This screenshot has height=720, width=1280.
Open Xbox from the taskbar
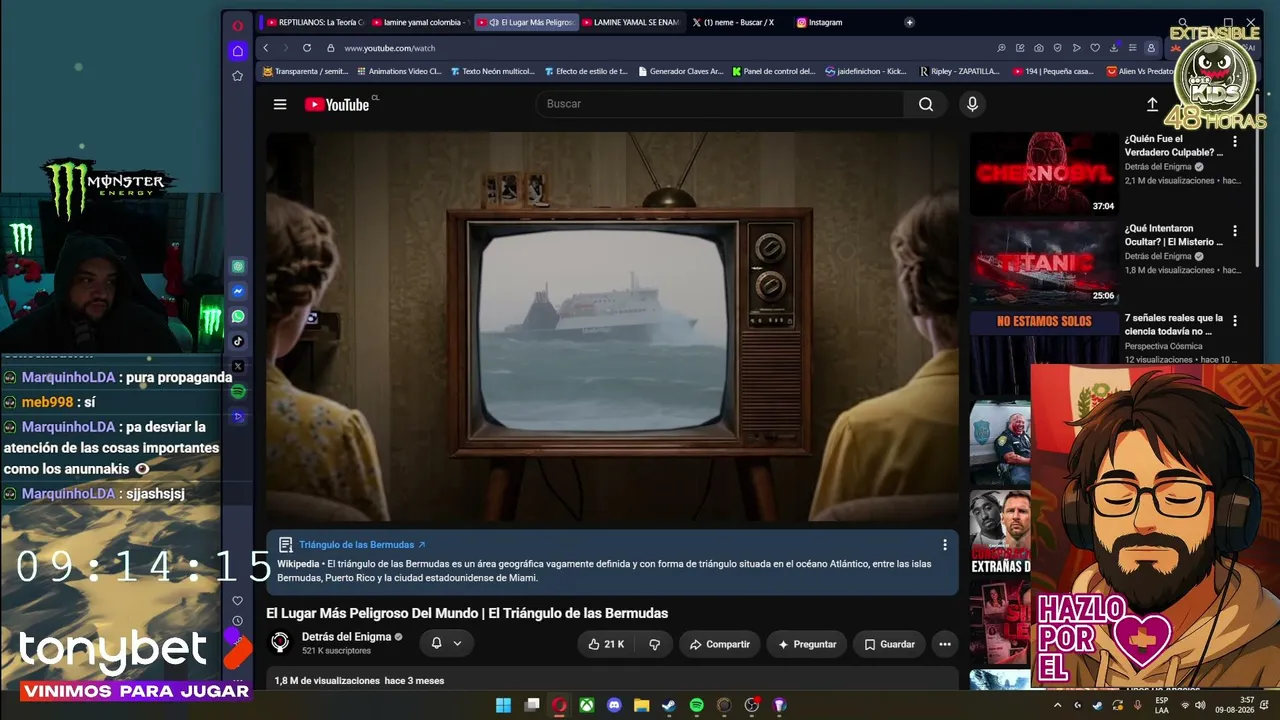(587, 705)
